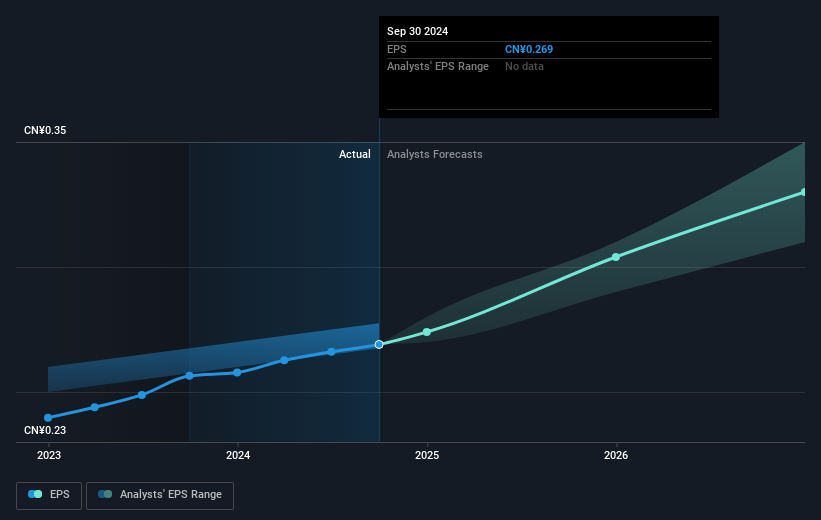
Task: Click the EPS data point just before the highlighted one
Action: click(331, 352)
